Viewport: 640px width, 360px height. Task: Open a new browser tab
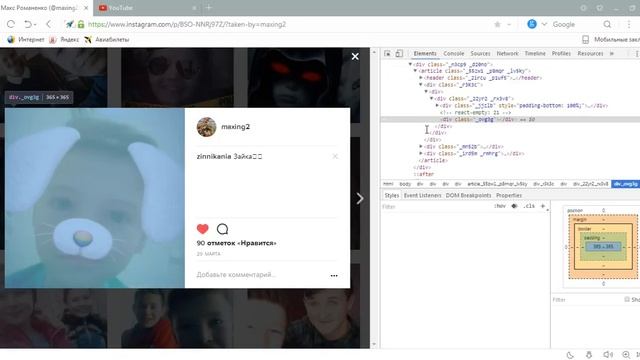point(209,7)
